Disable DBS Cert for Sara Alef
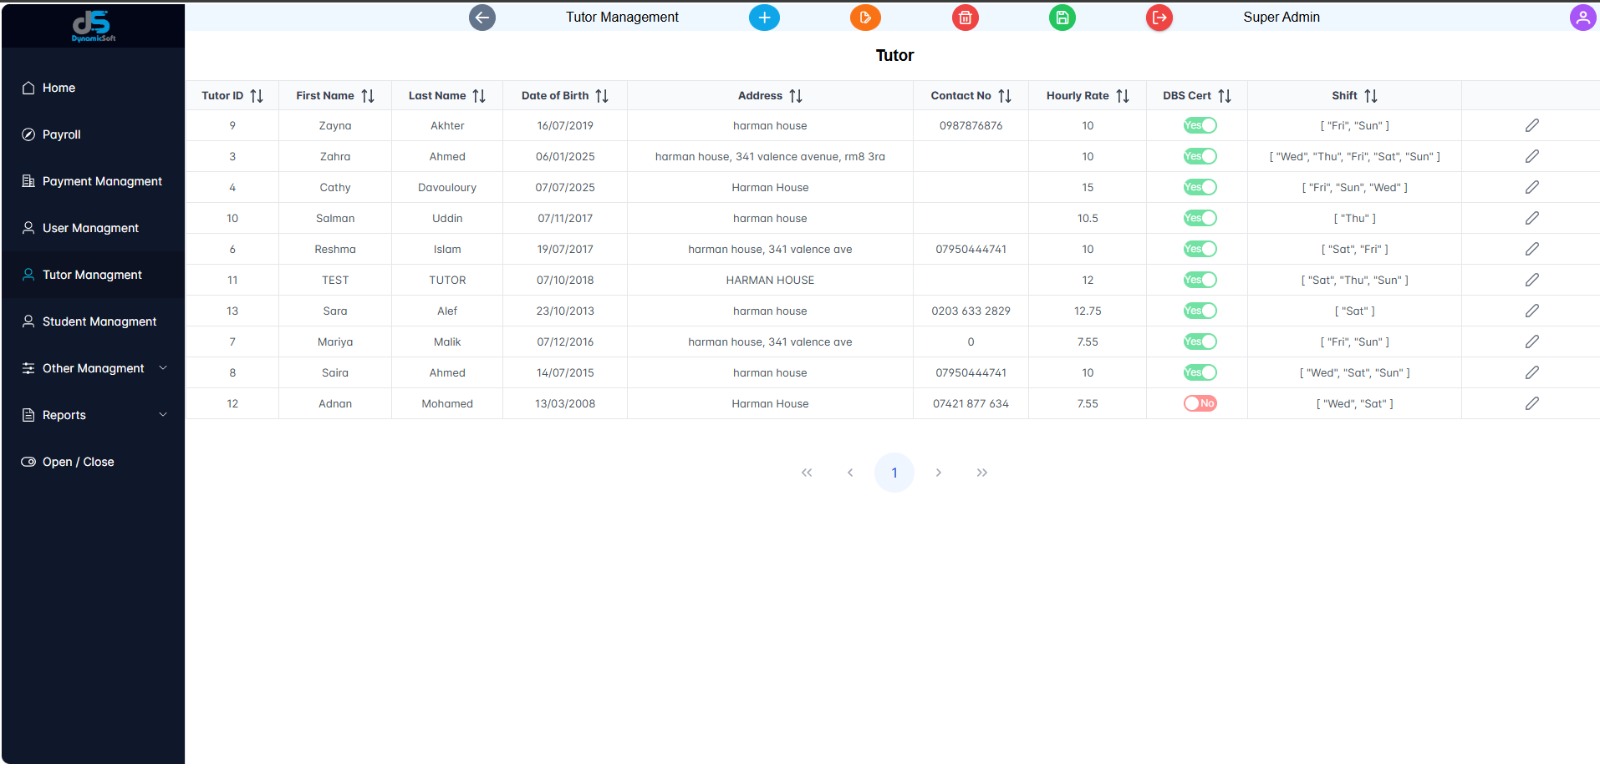This screenshot has height=769, width=1600. (1200, 311)
